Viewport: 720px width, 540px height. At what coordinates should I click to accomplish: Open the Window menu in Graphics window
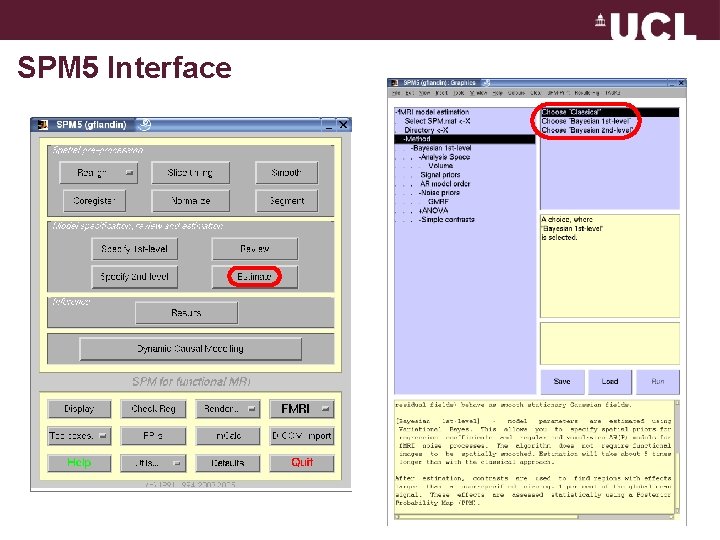478,93
